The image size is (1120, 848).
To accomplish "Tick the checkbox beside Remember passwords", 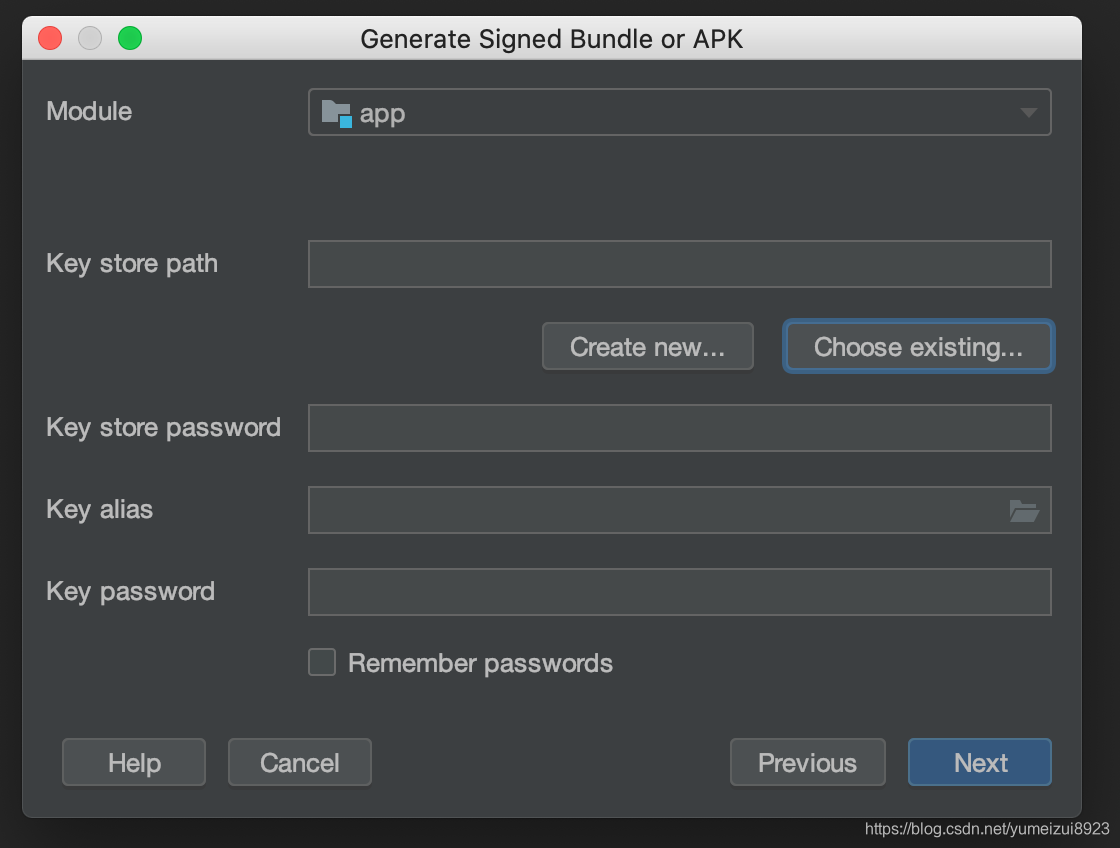I will pos(322,662).
